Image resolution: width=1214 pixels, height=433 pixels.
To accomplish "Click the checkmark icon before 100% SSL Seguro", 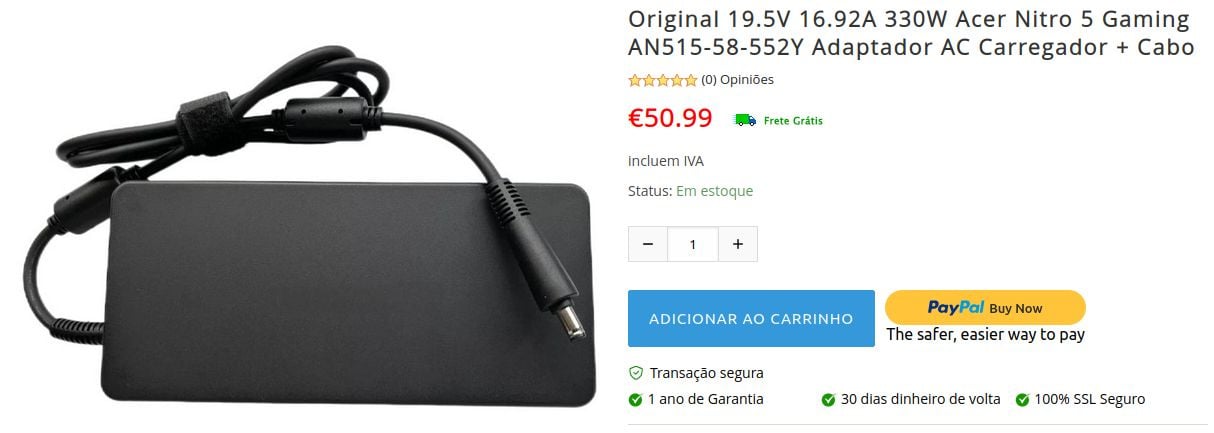I will [1022, 400].
